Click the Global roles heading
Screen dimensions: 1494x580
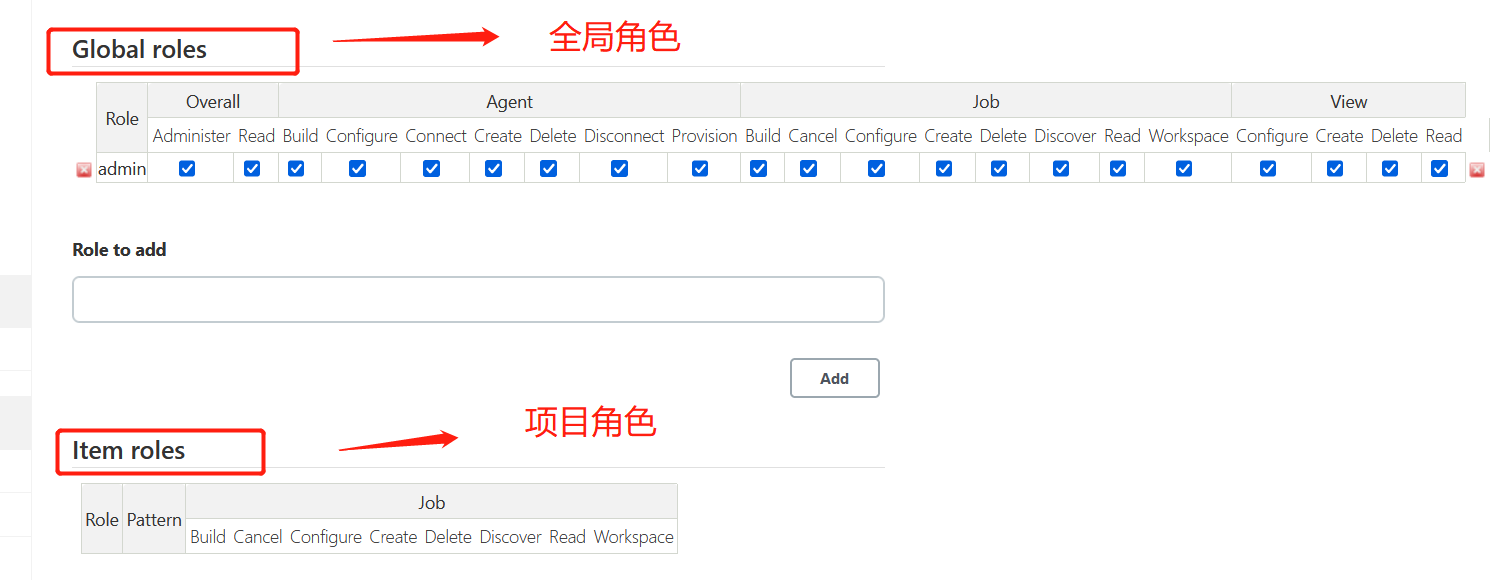click(139, 50)
